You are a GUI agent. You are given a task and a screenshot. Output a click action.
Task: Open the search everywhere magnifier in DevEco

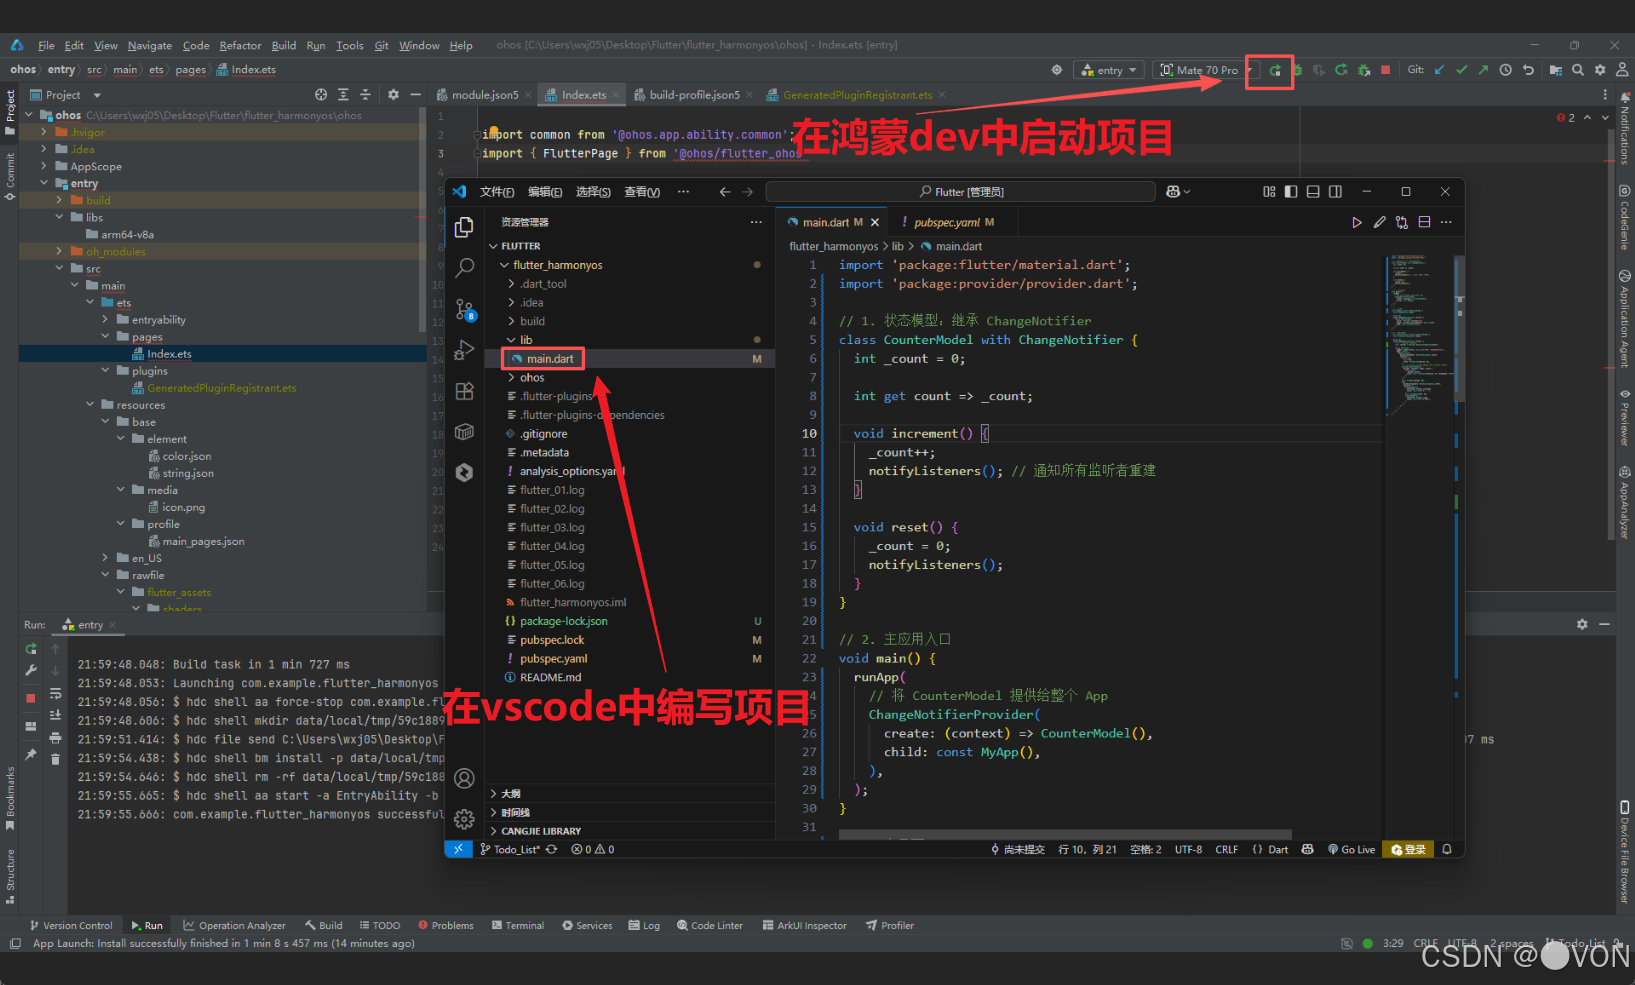click(x=1578, y=70)
